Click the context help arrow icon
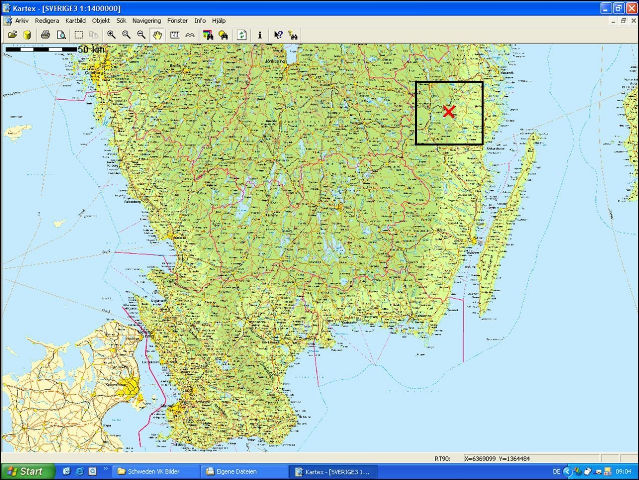 pos(278,34)
